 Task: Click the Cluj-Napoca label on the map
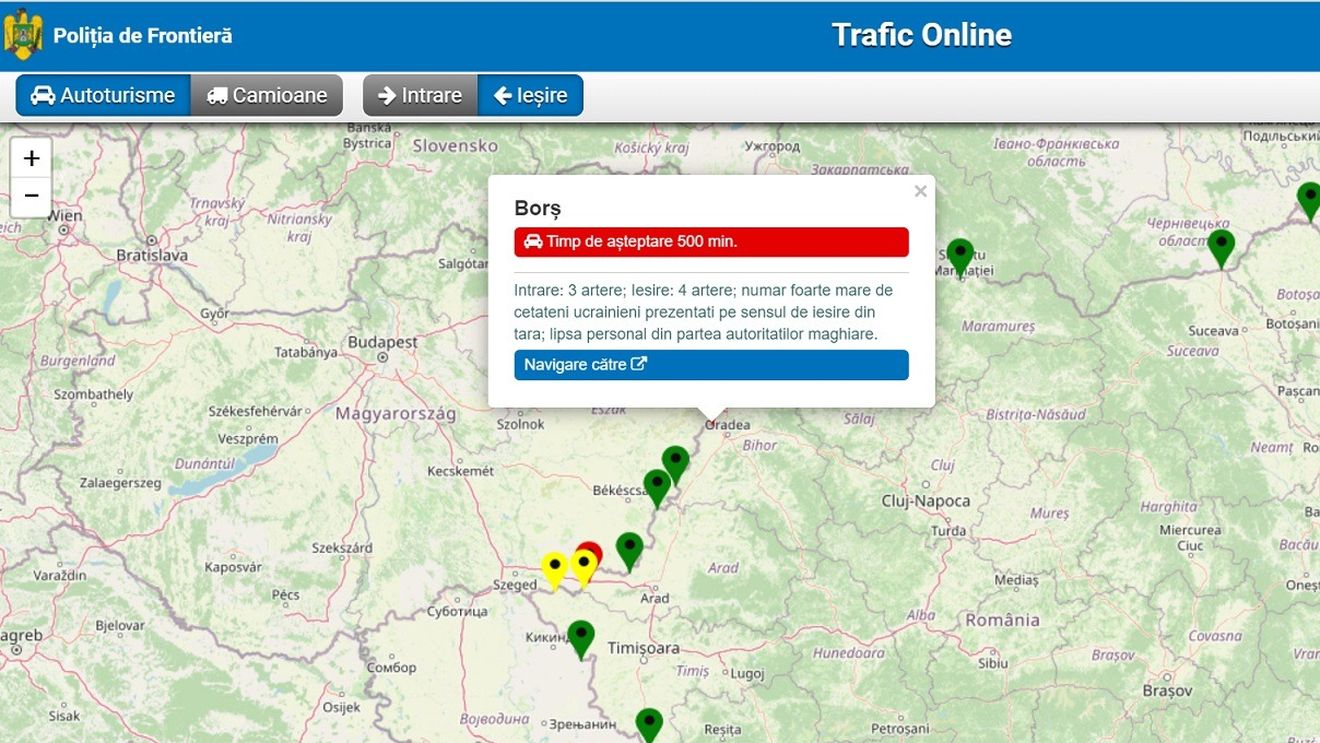[x=926, y=501]
